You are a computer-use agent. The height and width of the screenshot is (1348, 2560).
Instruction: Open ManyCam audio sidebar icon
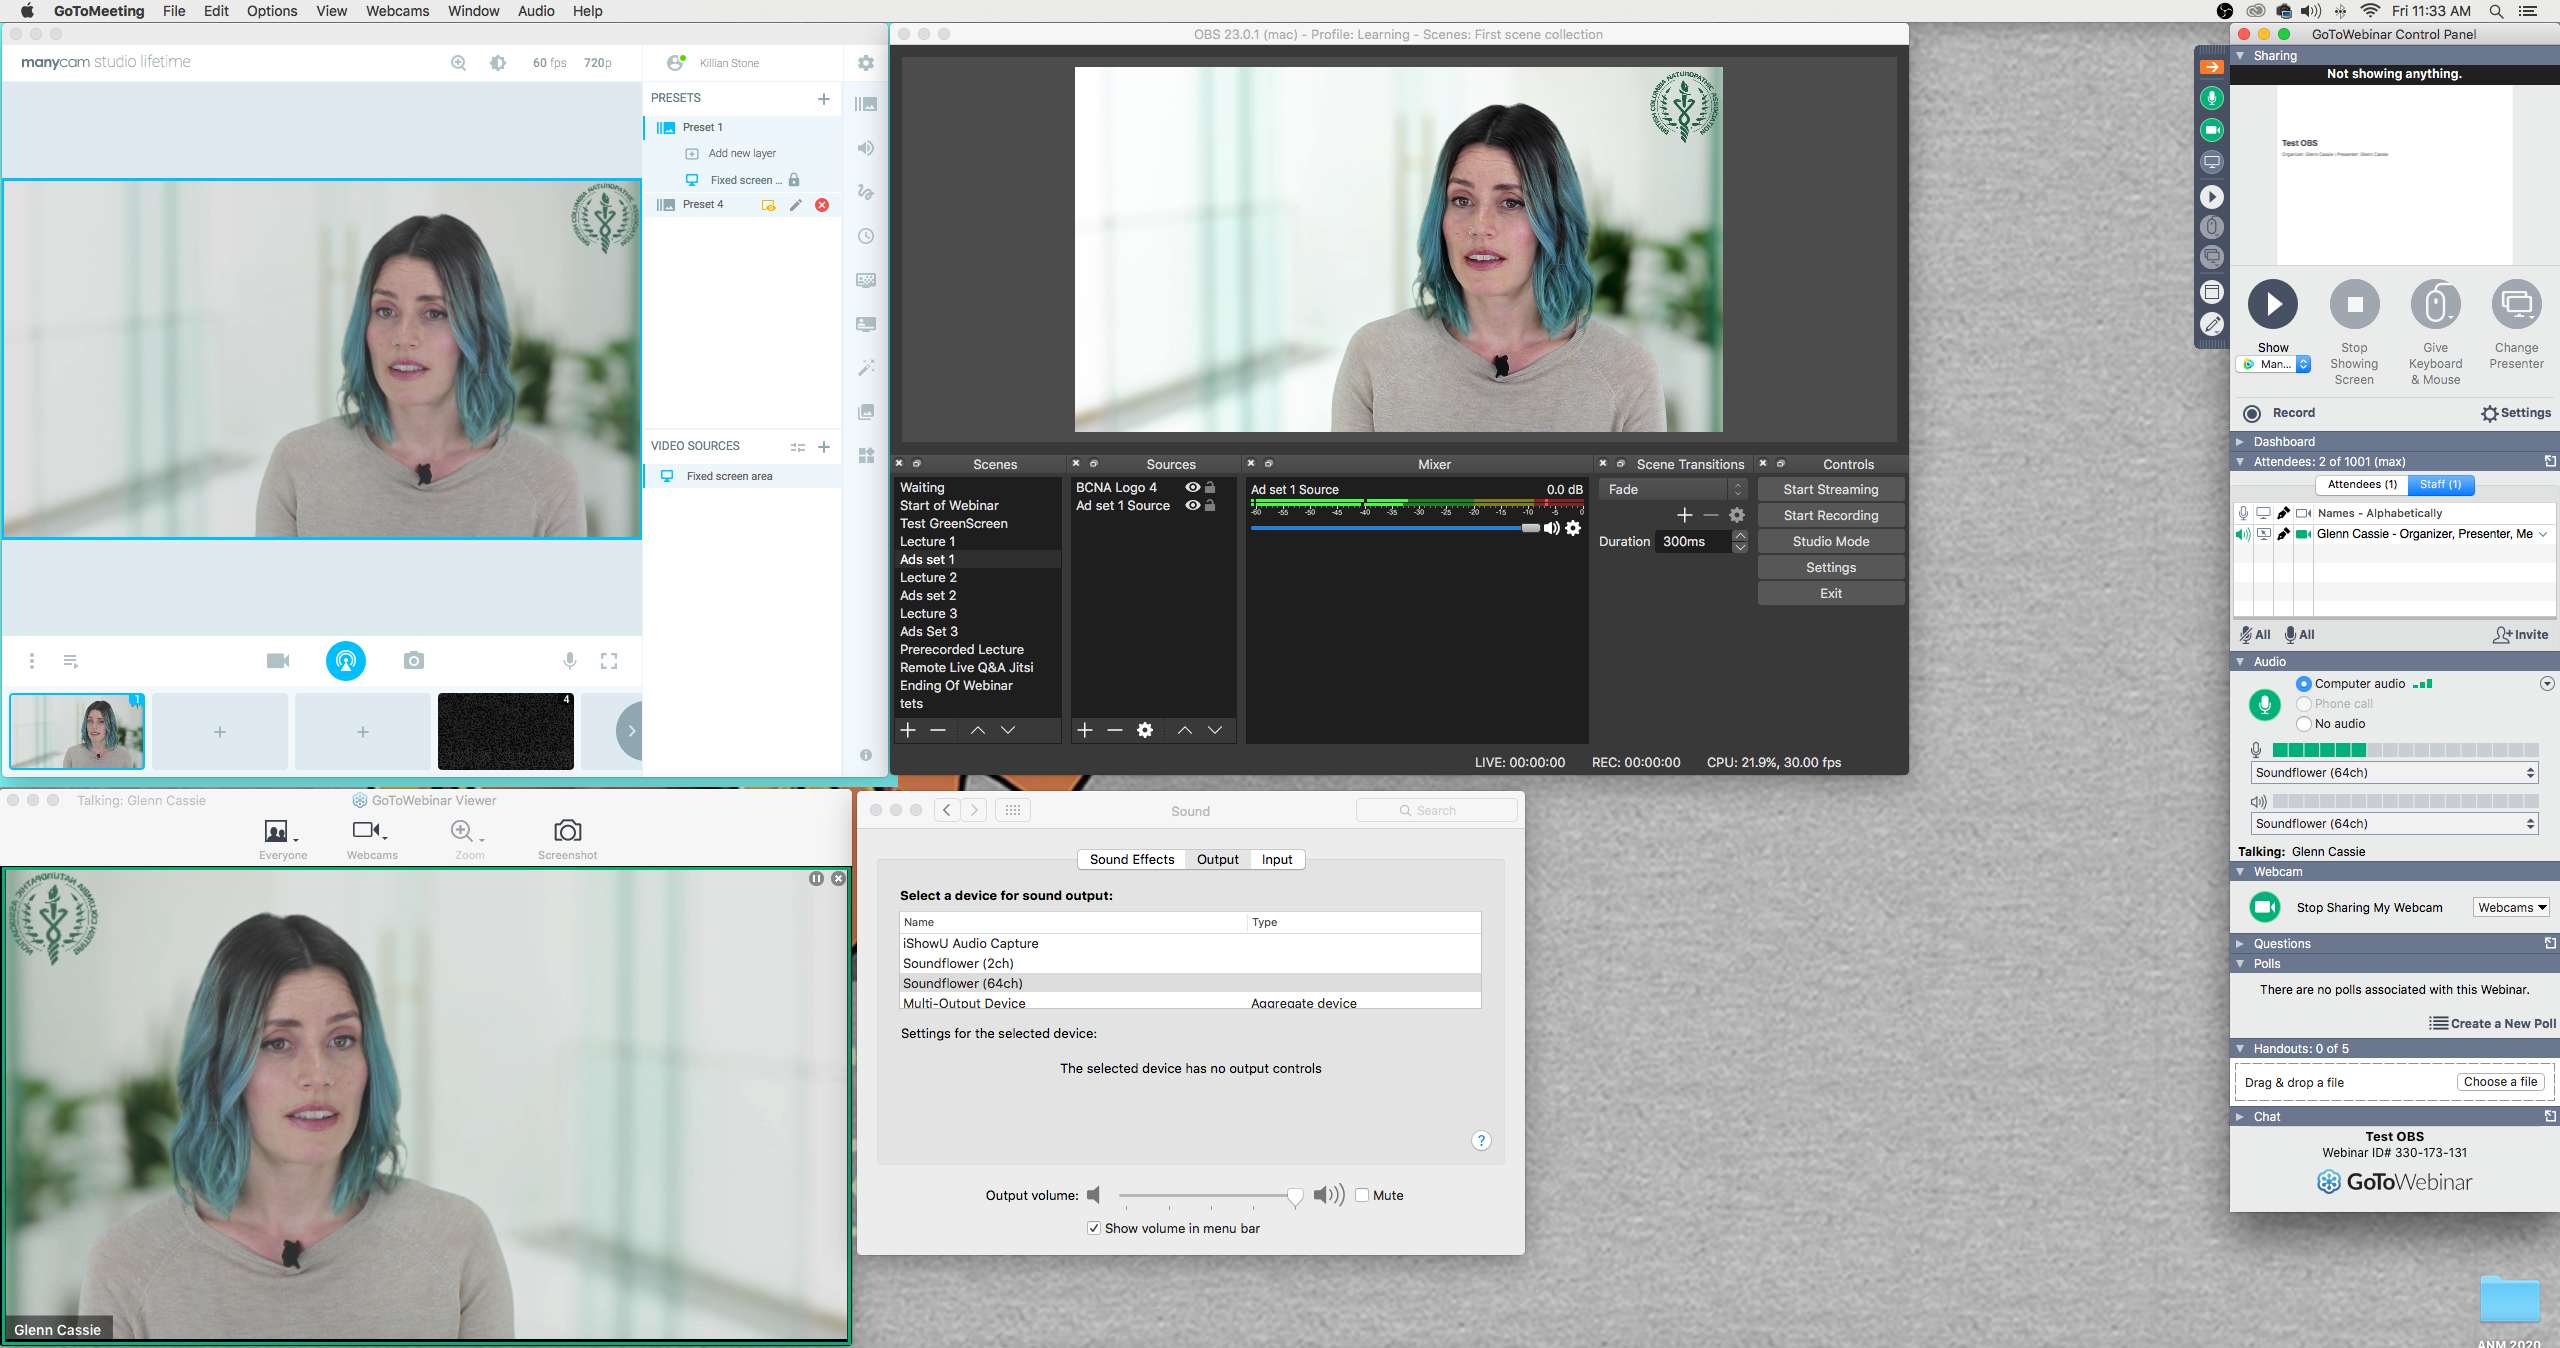click(866, 148)
